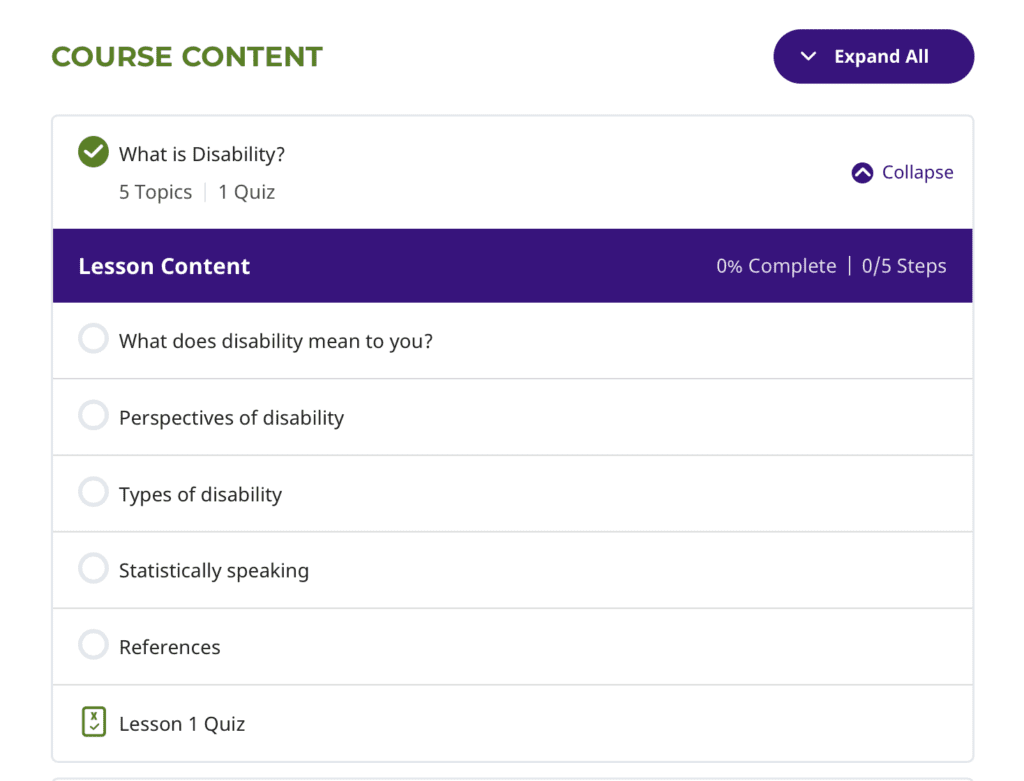Open the Types of disability topic
This screenshot has height=781, width=1024.
pos(200,493)
